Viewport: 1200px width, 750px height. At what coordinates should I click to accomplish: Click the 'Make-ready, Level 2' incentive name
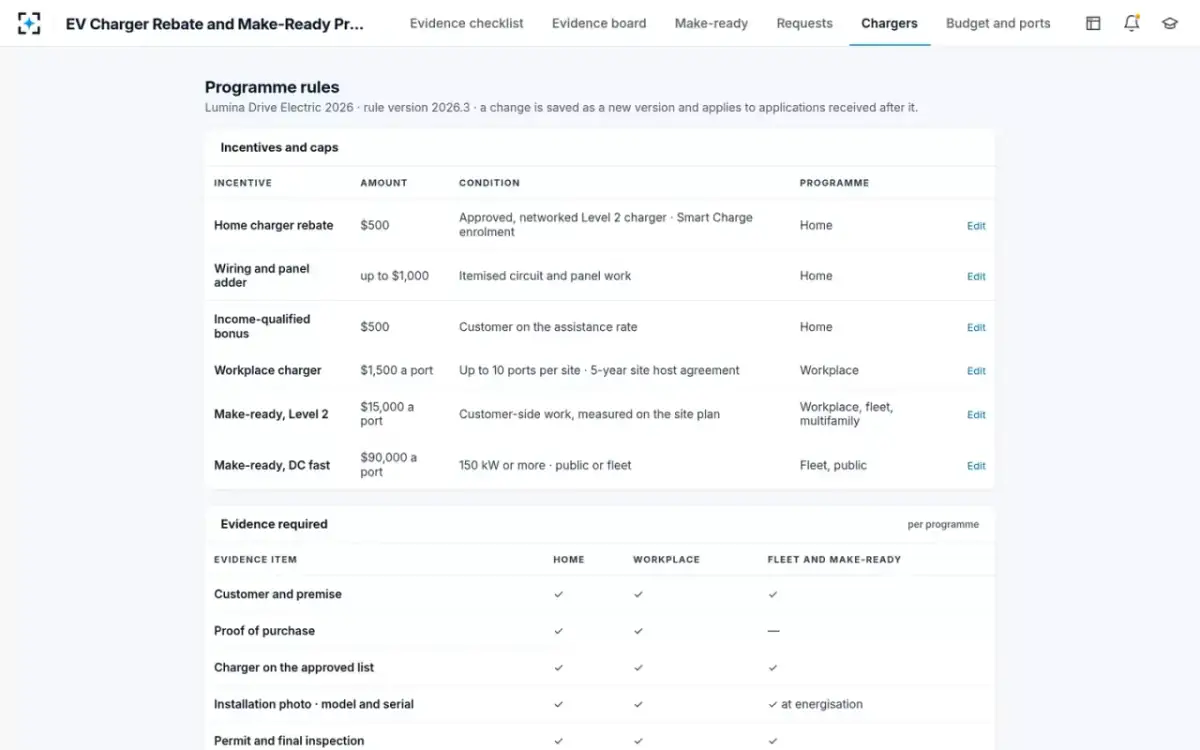[271, 414]
